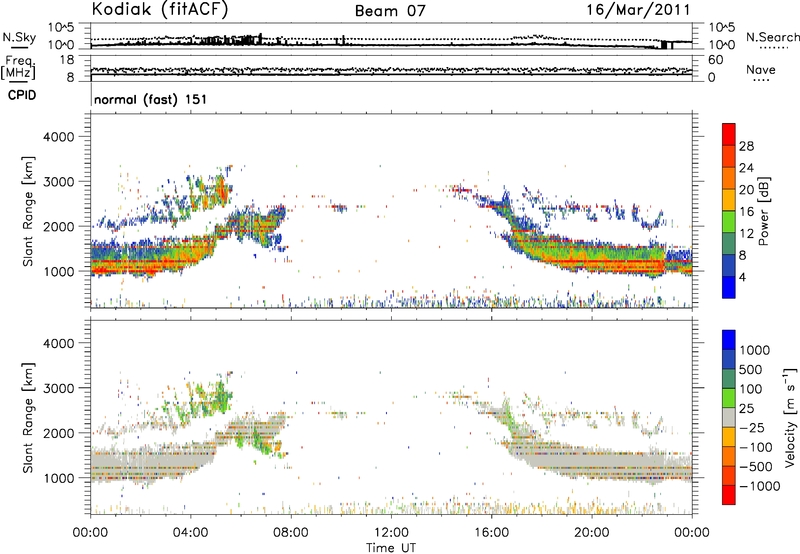800x554 pixels.
Task: Select '3000' tick in the power panel
Action: tap(59, 182)
